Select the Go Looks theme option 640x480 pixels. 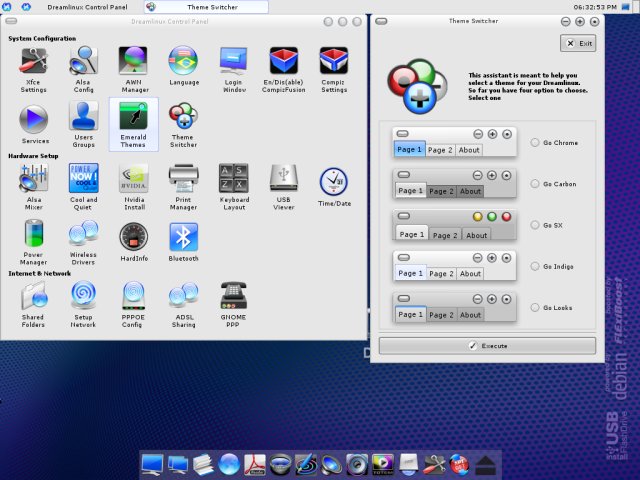coord(535,307)
